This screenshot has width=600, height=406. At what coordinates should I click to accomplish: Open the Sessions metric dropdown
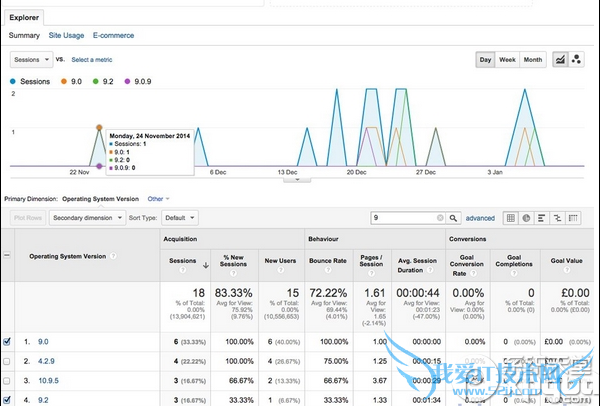point(31,60)
